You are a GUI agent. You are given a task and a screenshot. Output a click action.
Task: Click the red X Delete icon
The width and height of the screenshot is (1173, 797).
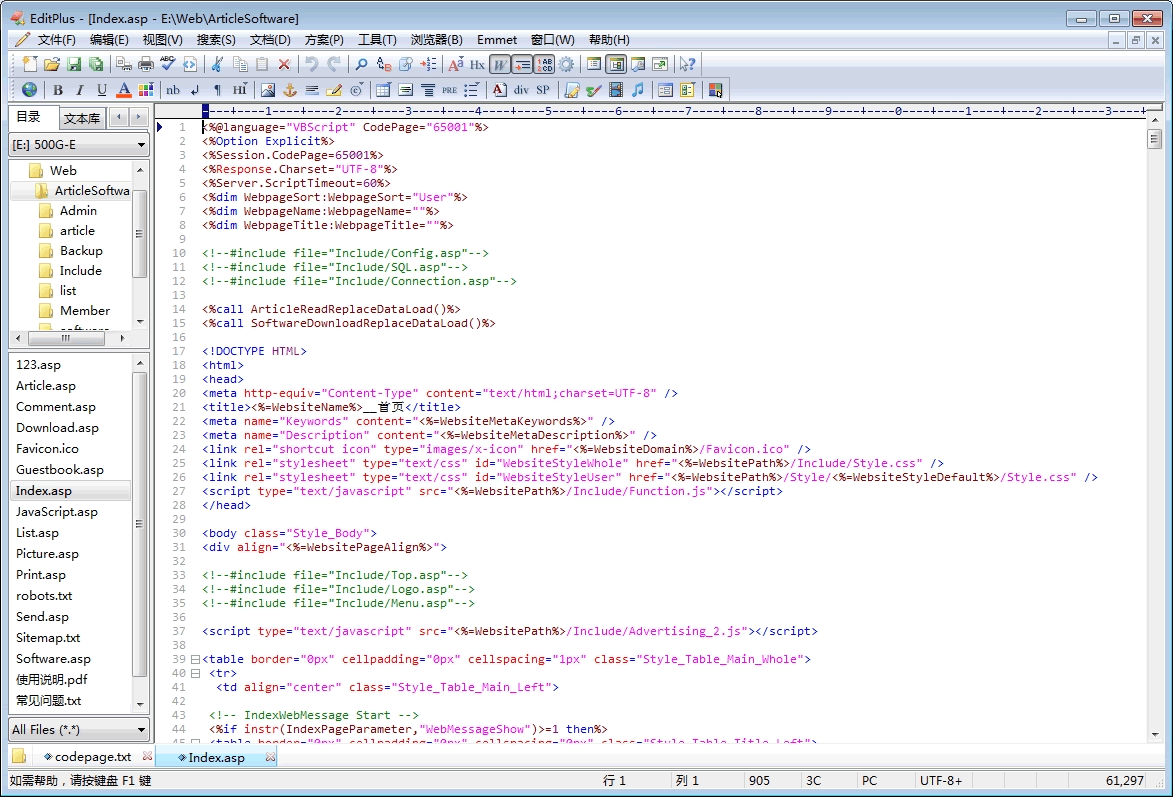pos(284,64)
